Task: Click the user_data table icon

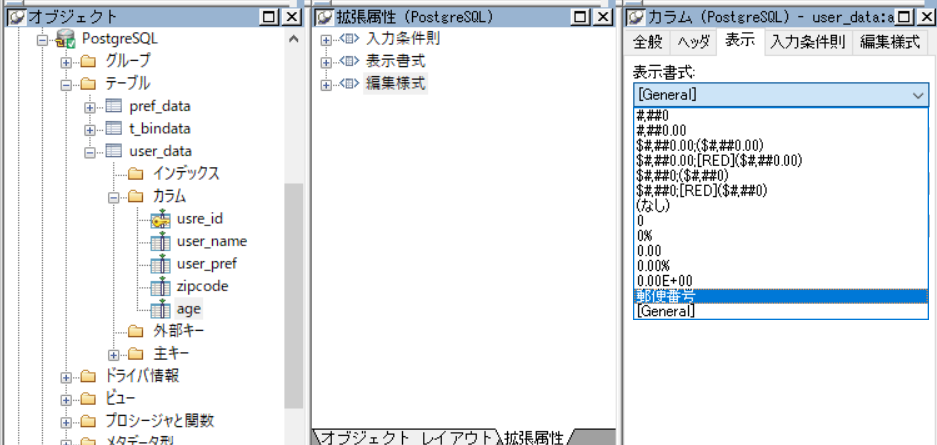Action: click(113, 151)
